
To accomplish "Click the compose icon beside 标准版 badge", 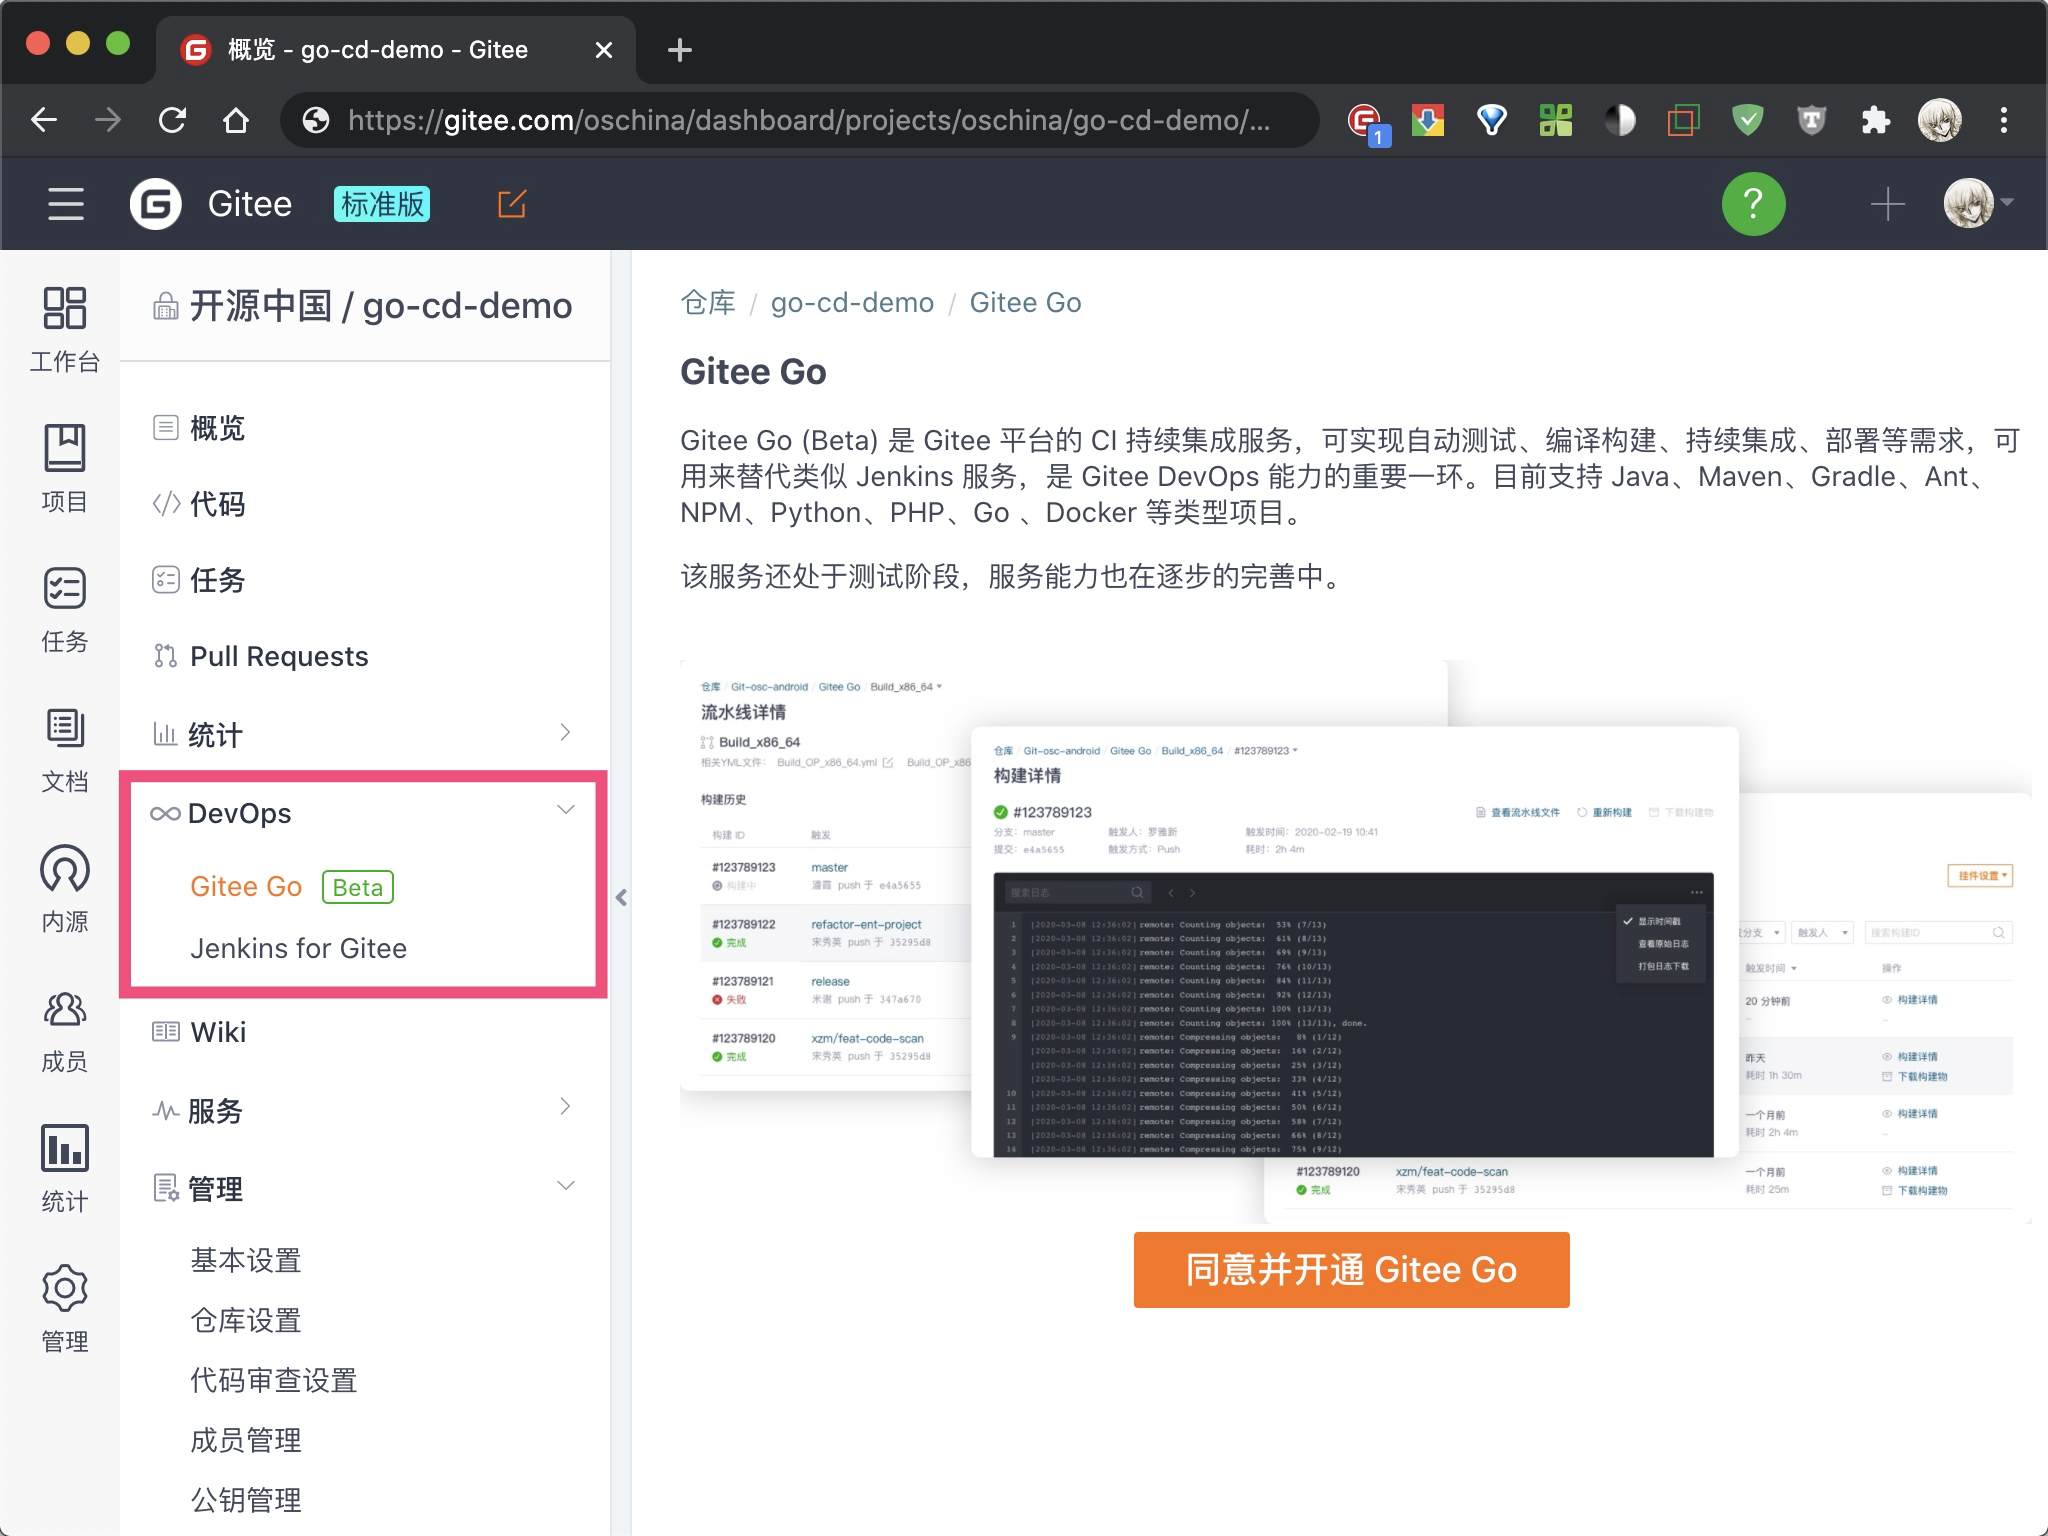I will [x=511, y=203].
